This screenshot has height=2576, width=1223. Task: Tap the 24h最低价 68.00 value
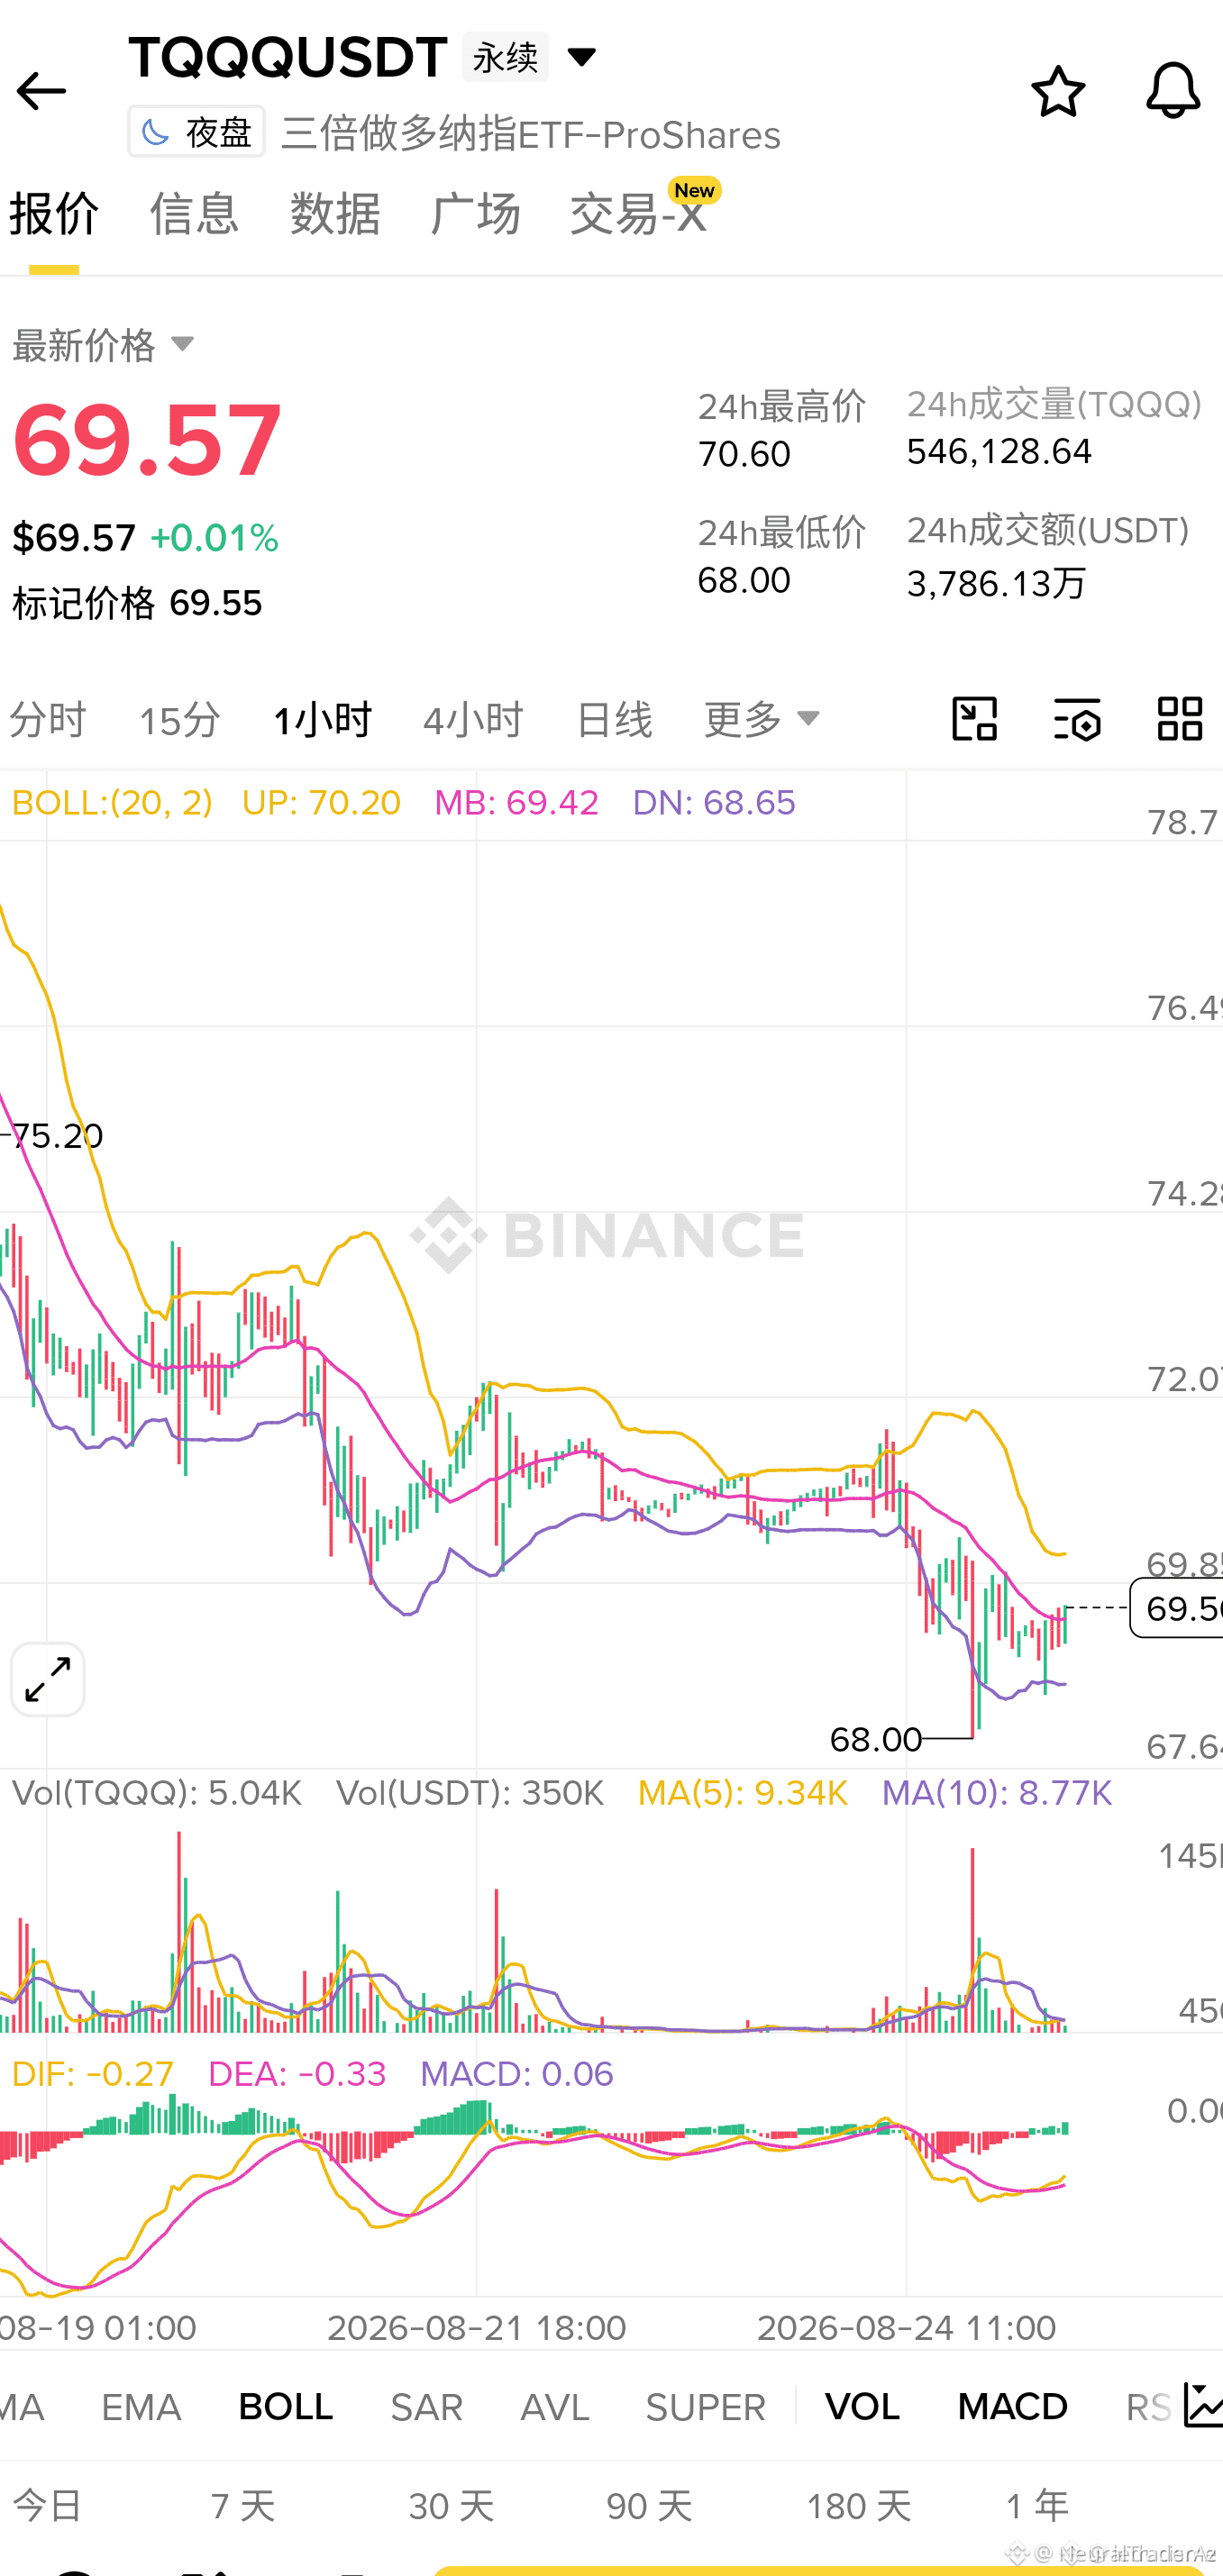[744, 580]
